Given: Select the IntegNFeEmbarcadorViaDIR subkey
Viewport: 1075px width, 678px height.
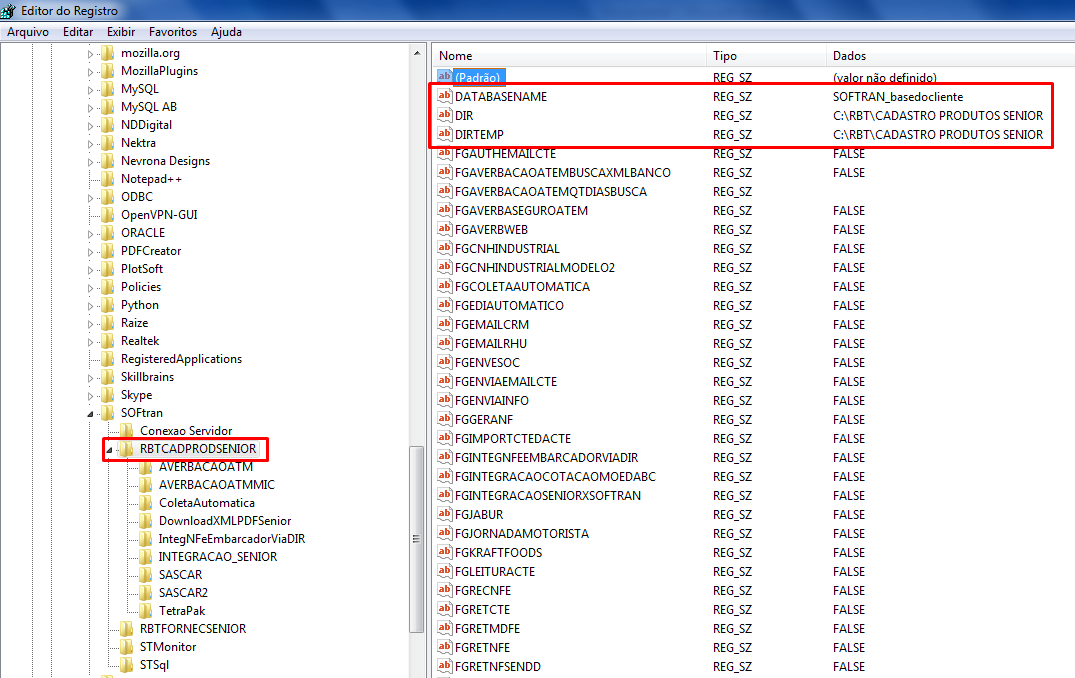Looking at the screenshot, I should coord(232,539).
